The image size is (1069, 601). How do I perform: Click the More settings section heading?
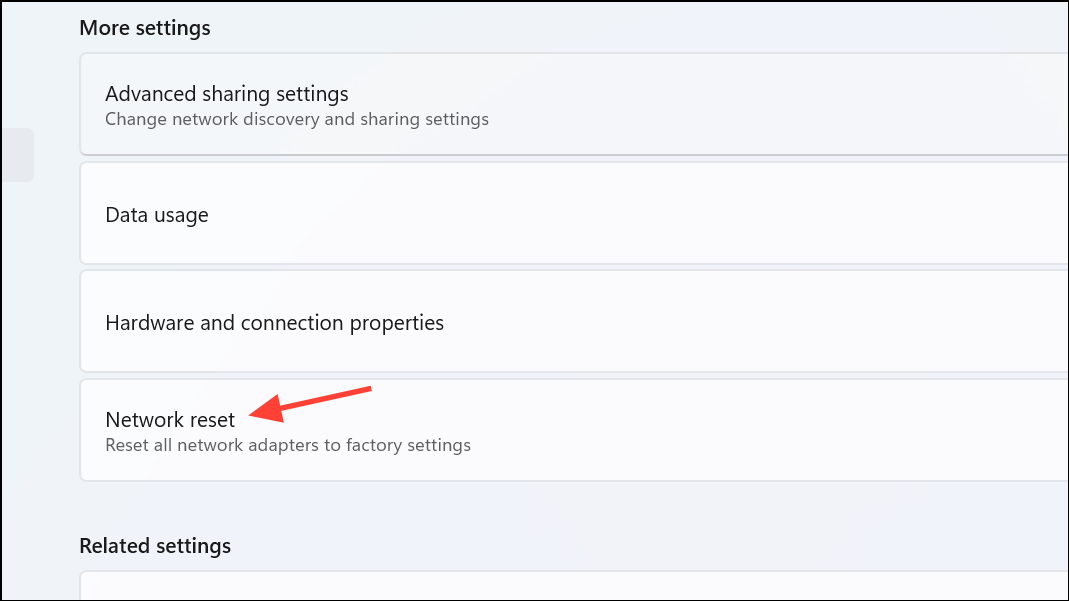click(145, 27)
